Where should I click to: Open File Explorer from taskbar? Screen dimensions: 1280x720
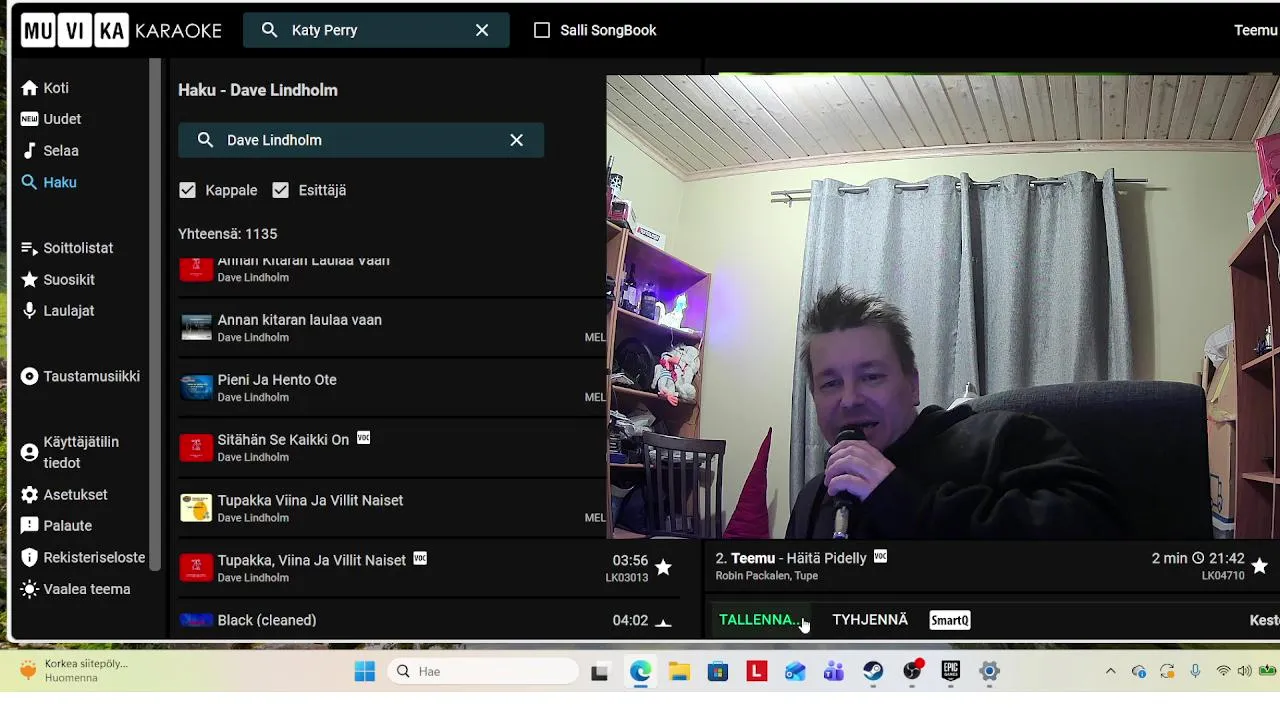click(679, 672)
